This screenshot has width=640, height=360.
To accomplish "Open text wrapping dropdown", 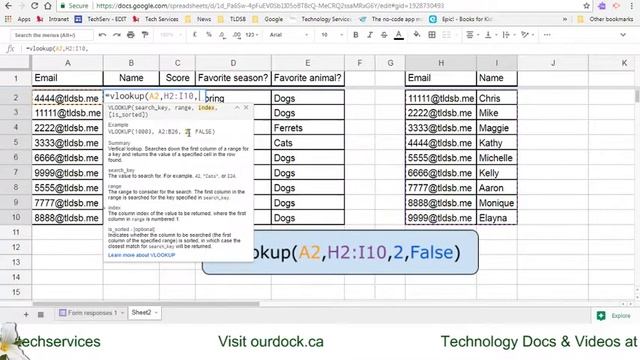I will coord(508,35).
